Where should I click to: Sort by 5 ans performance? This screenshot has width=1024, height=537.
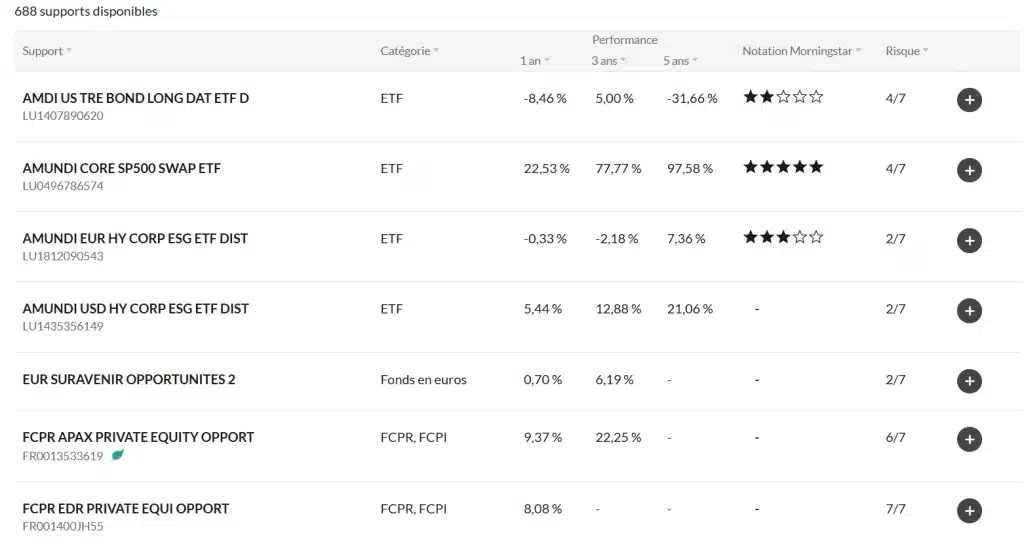pyautogui.click(x=680, y=61)
